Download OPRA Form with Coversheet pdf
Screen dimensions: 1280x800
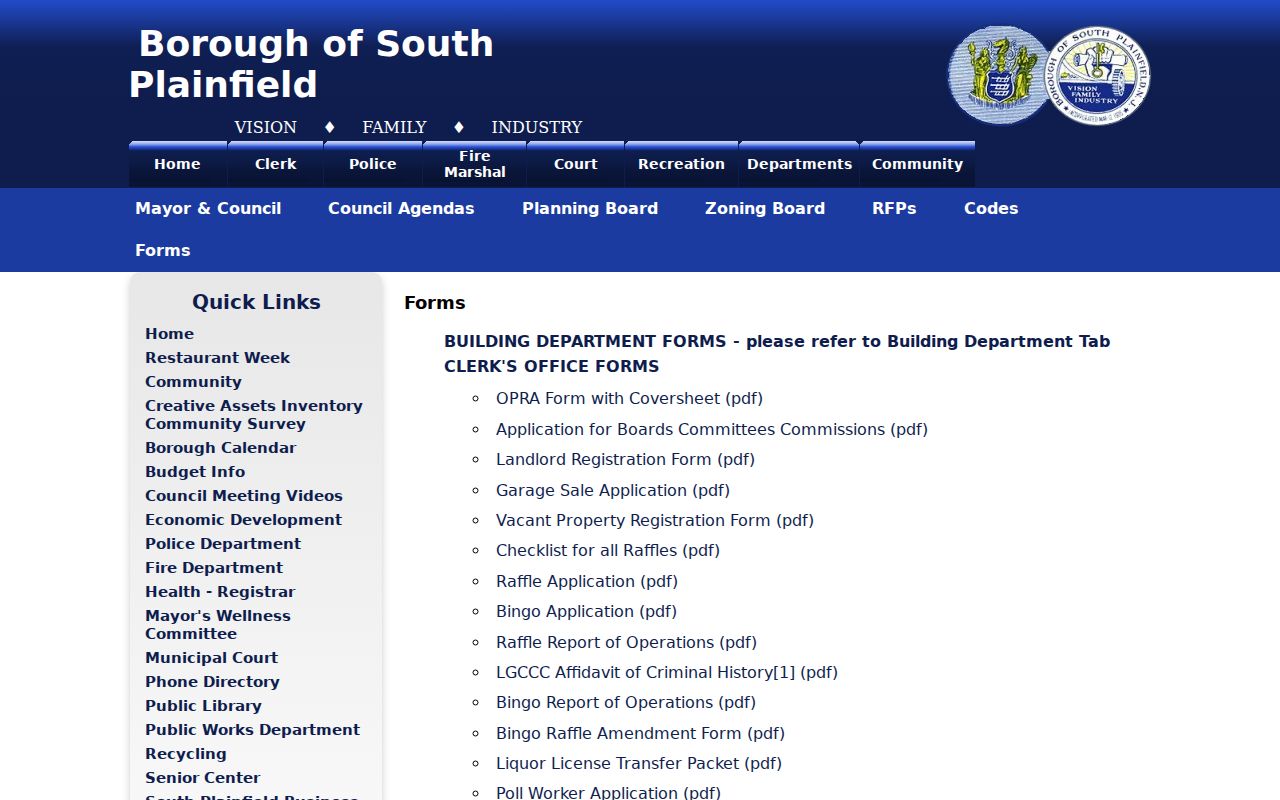(629, 399)
